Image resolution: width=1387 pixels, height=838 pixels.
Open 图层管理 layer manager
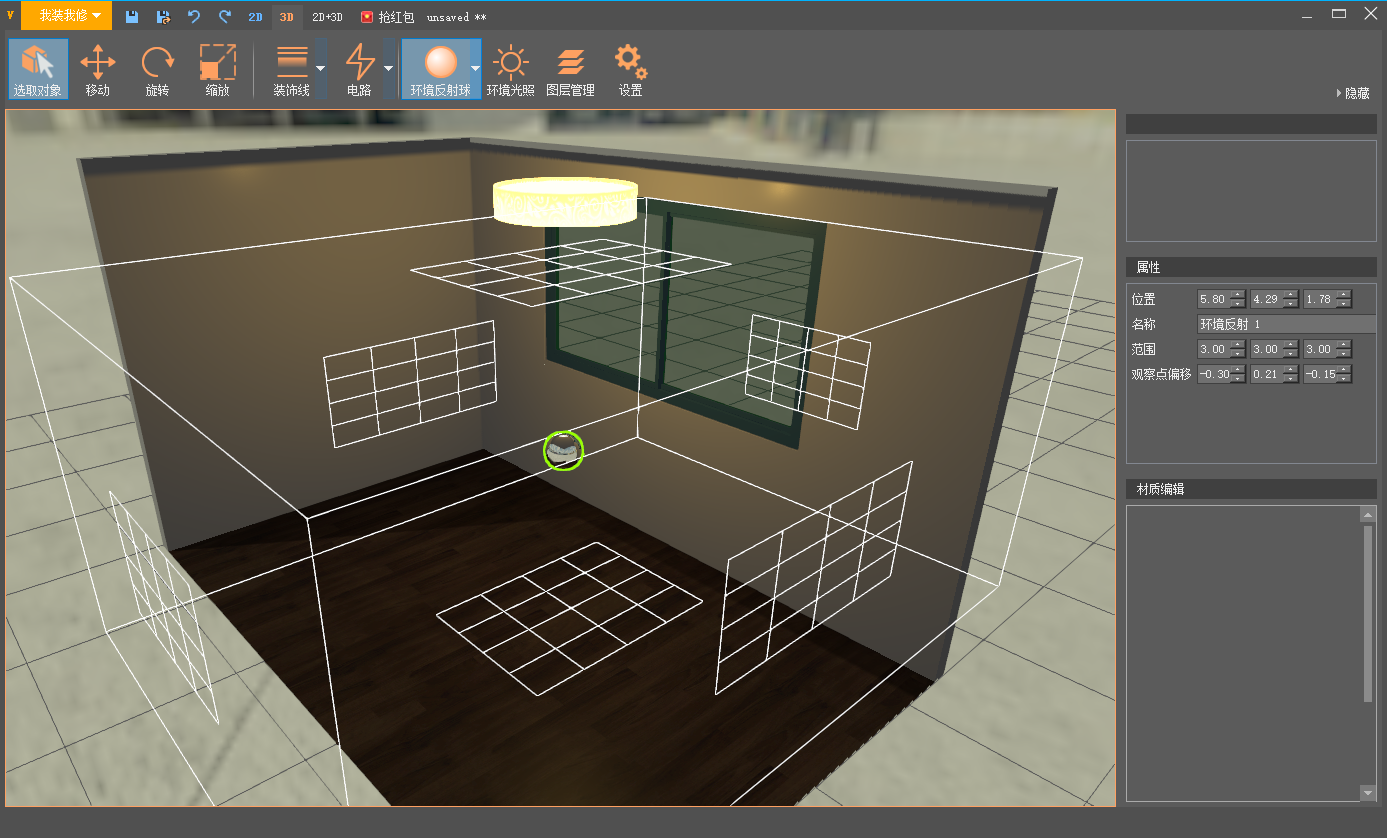point(570,69)
